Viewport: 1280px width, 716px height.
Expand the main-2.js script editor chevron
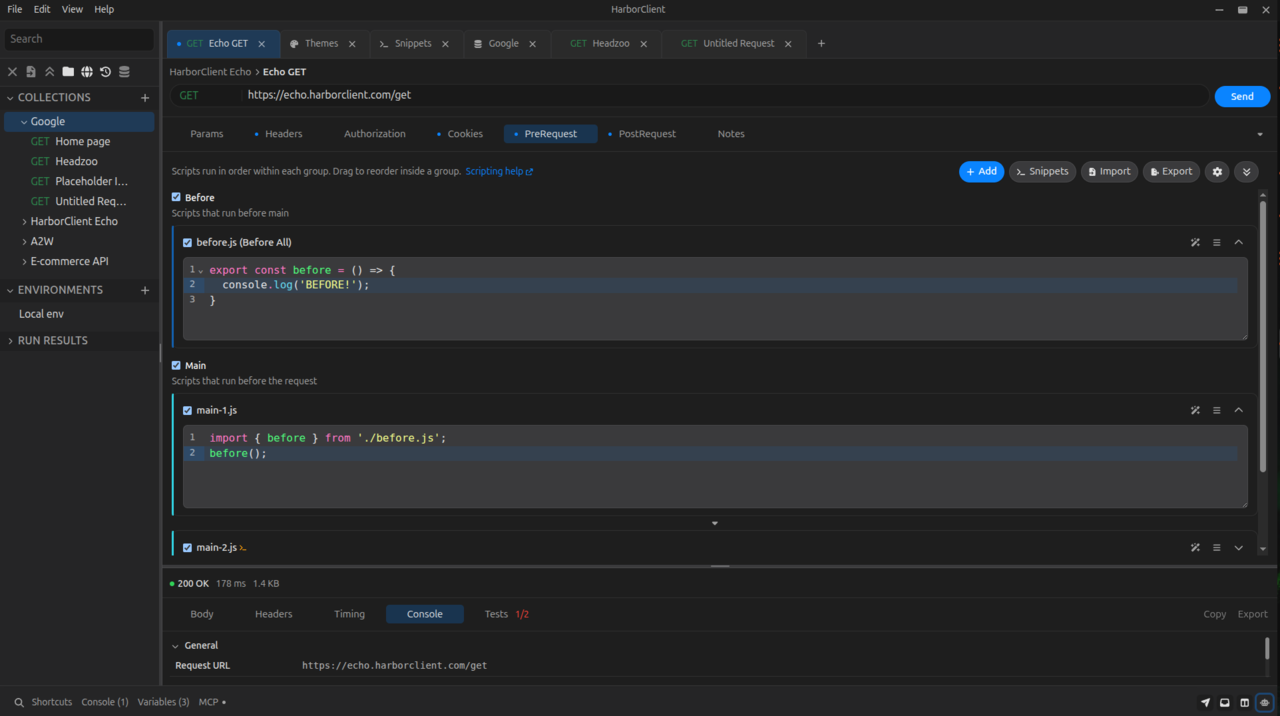pos(1239,548)
